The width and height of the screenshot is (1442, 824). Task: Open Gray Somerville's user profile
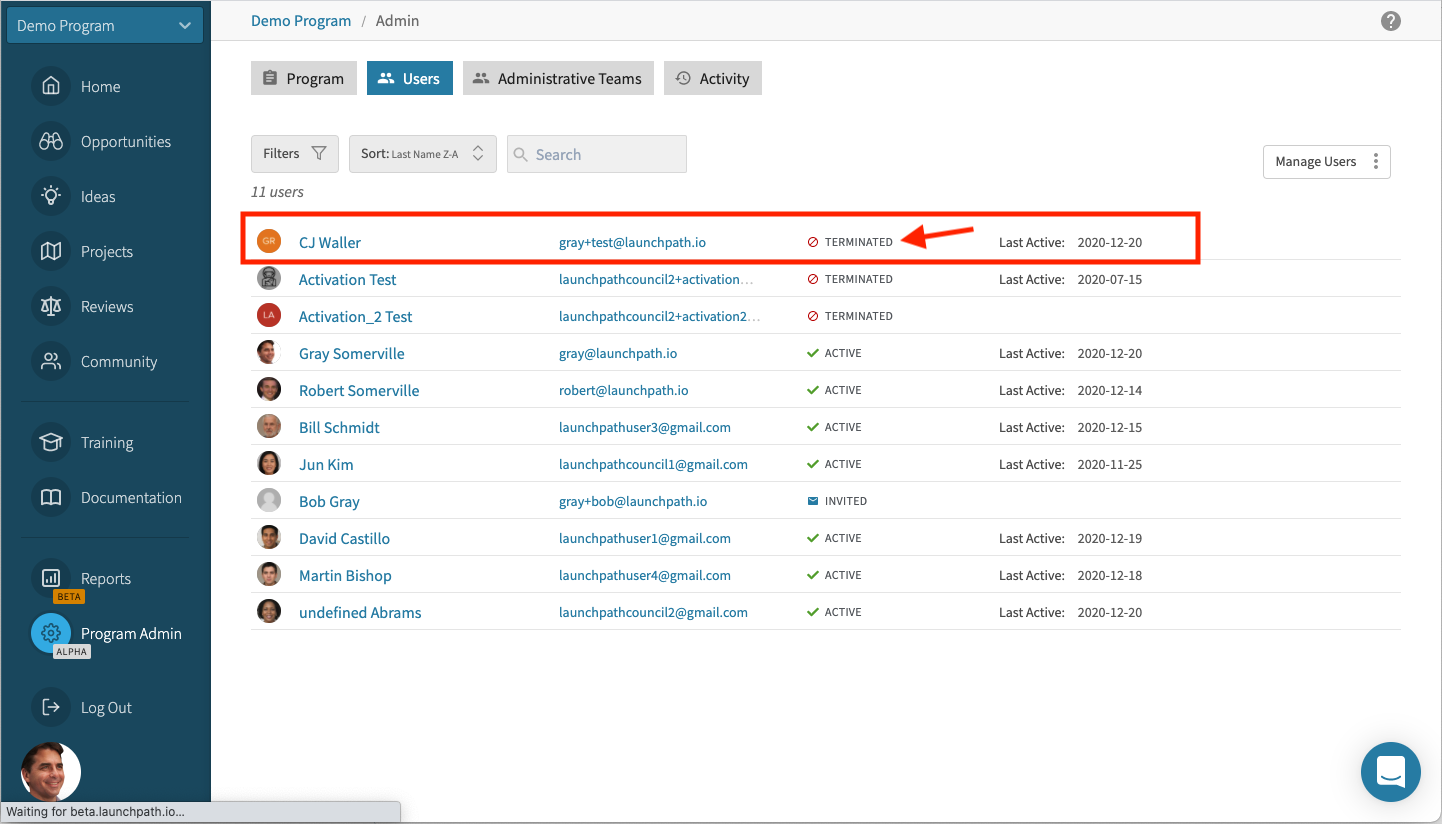click(351, 354)
